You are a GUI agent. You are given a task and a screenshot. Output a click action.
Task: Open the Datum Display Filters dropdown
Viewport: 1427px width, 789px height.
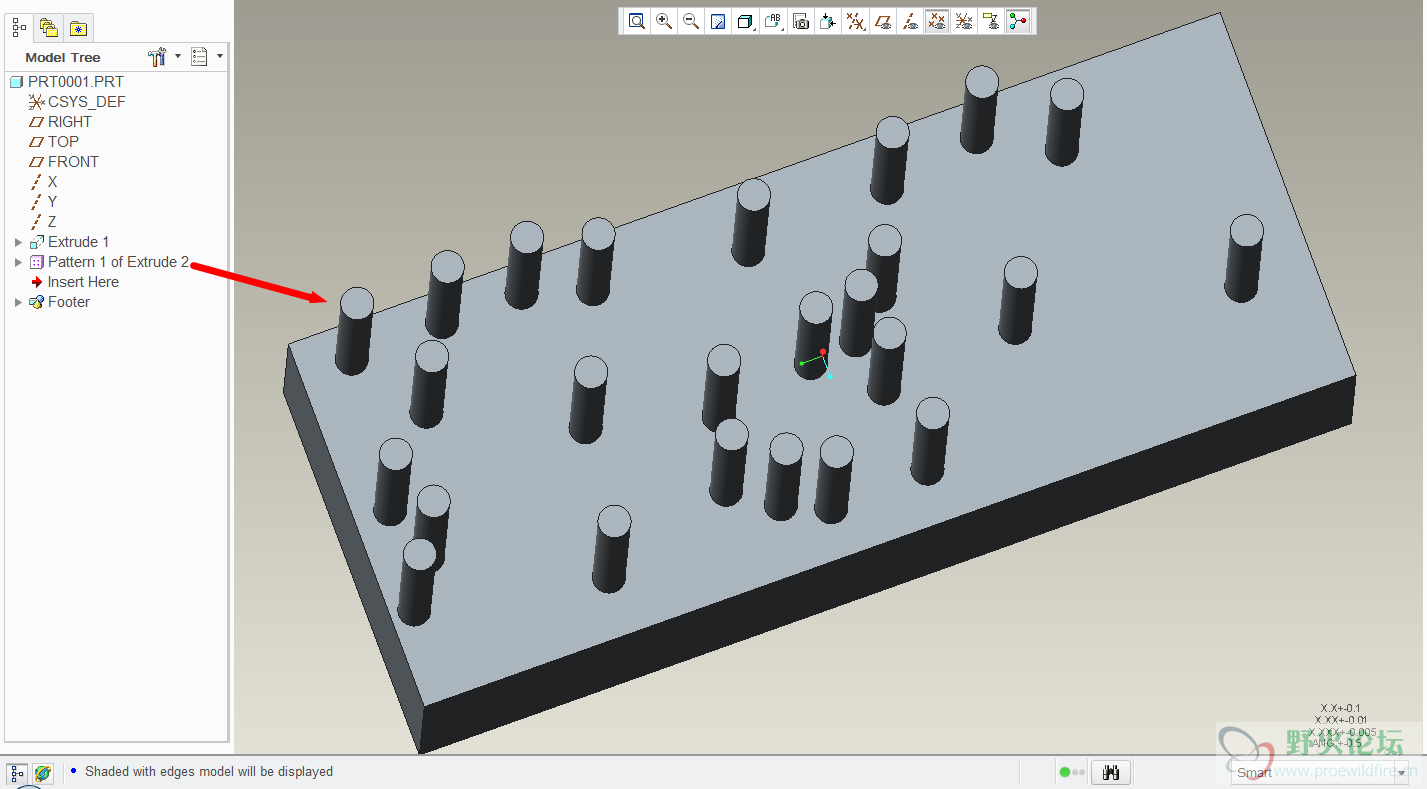click(x=855, y=21)
